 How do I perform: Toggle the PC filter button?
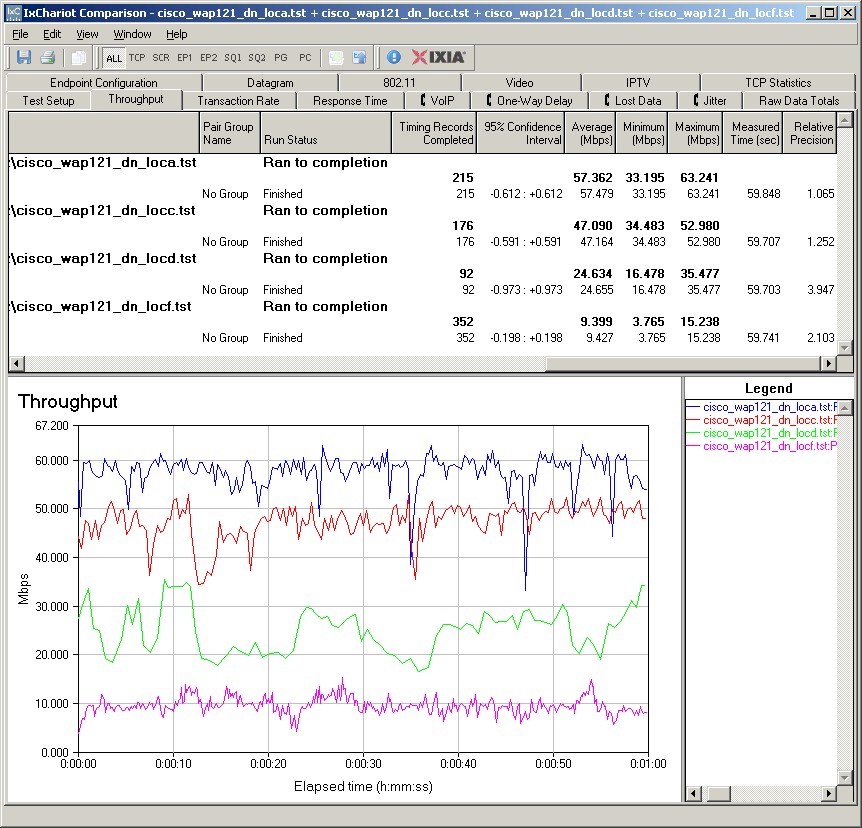305,57
